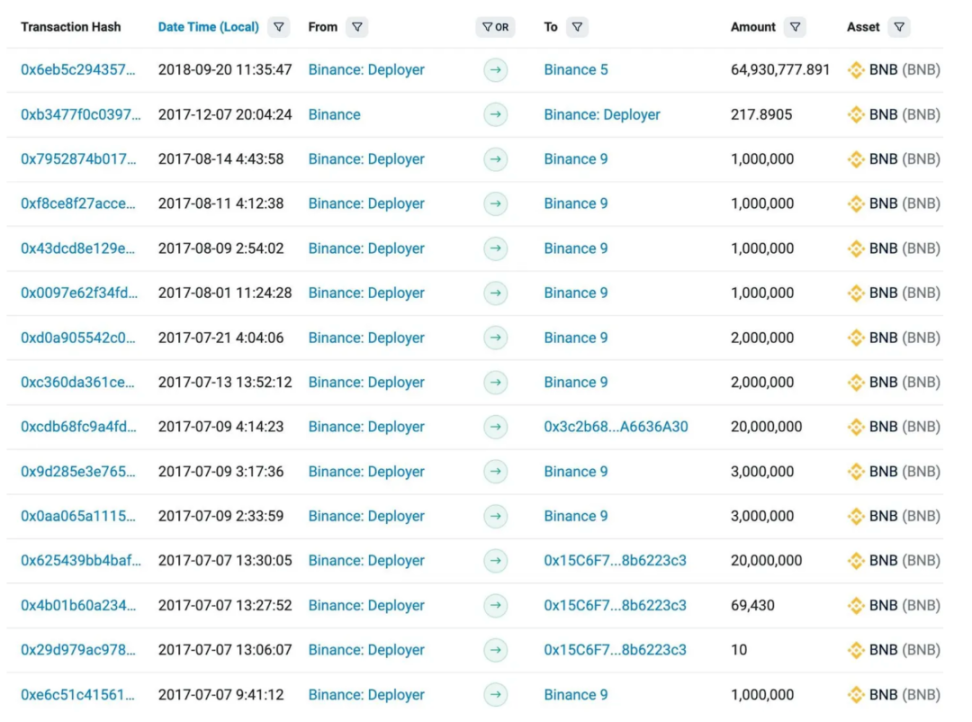Click the BNB icon in the 2017-07-07 13:06:07 row
This screenshot has width=972, height=722.
pyautogui.click(x=855, y=650)
